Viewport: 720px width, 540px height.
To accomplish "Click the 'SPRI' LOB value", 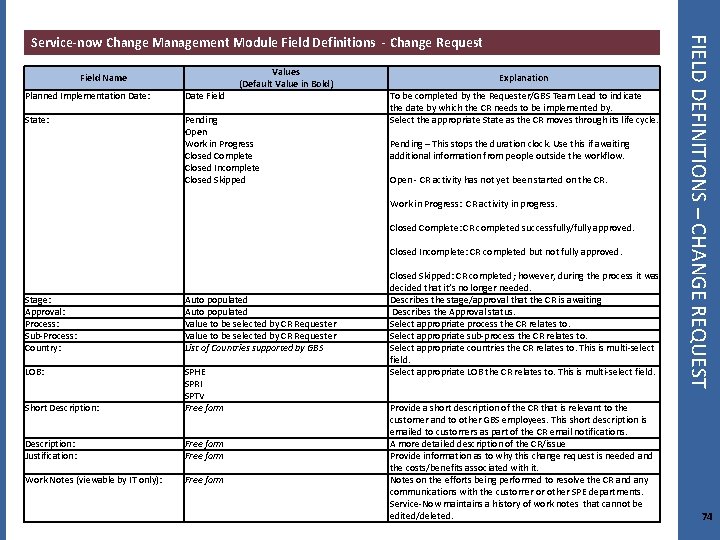I will coord(194,384).
